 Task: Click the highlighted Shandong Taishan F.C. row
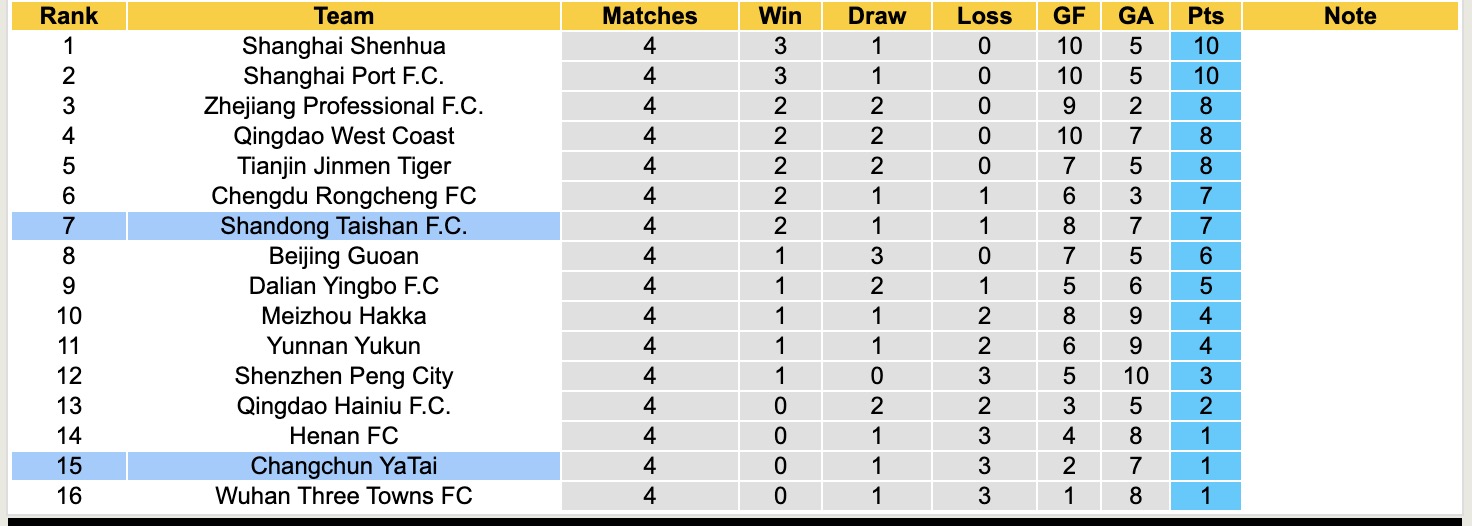point(343,226)
